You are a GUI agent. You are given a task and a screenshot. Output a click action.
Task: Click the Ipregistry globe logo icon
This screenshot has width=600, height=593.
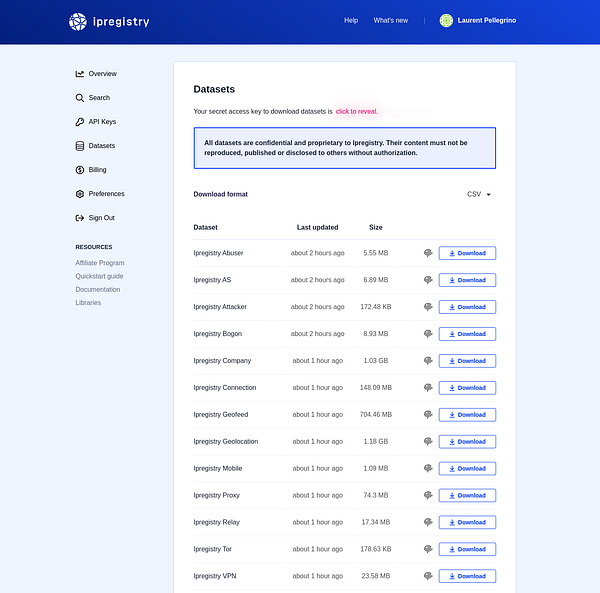(x=78, y=21)
